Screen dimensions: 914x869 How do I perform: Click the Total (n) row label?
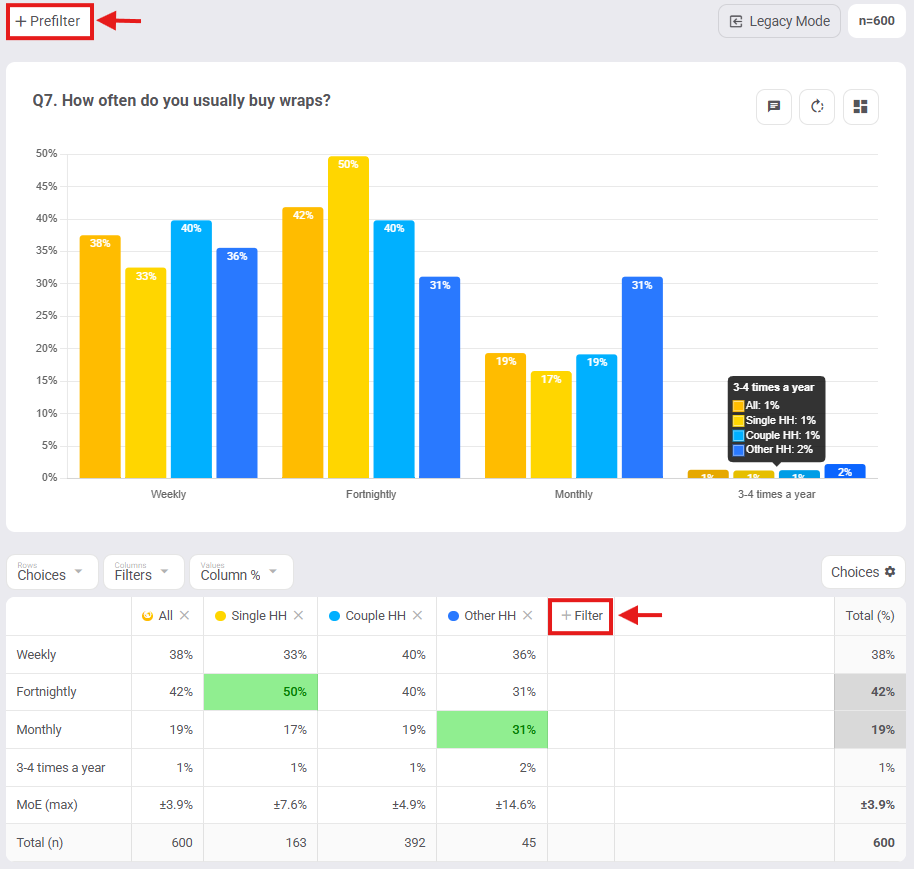click(40, 843)
